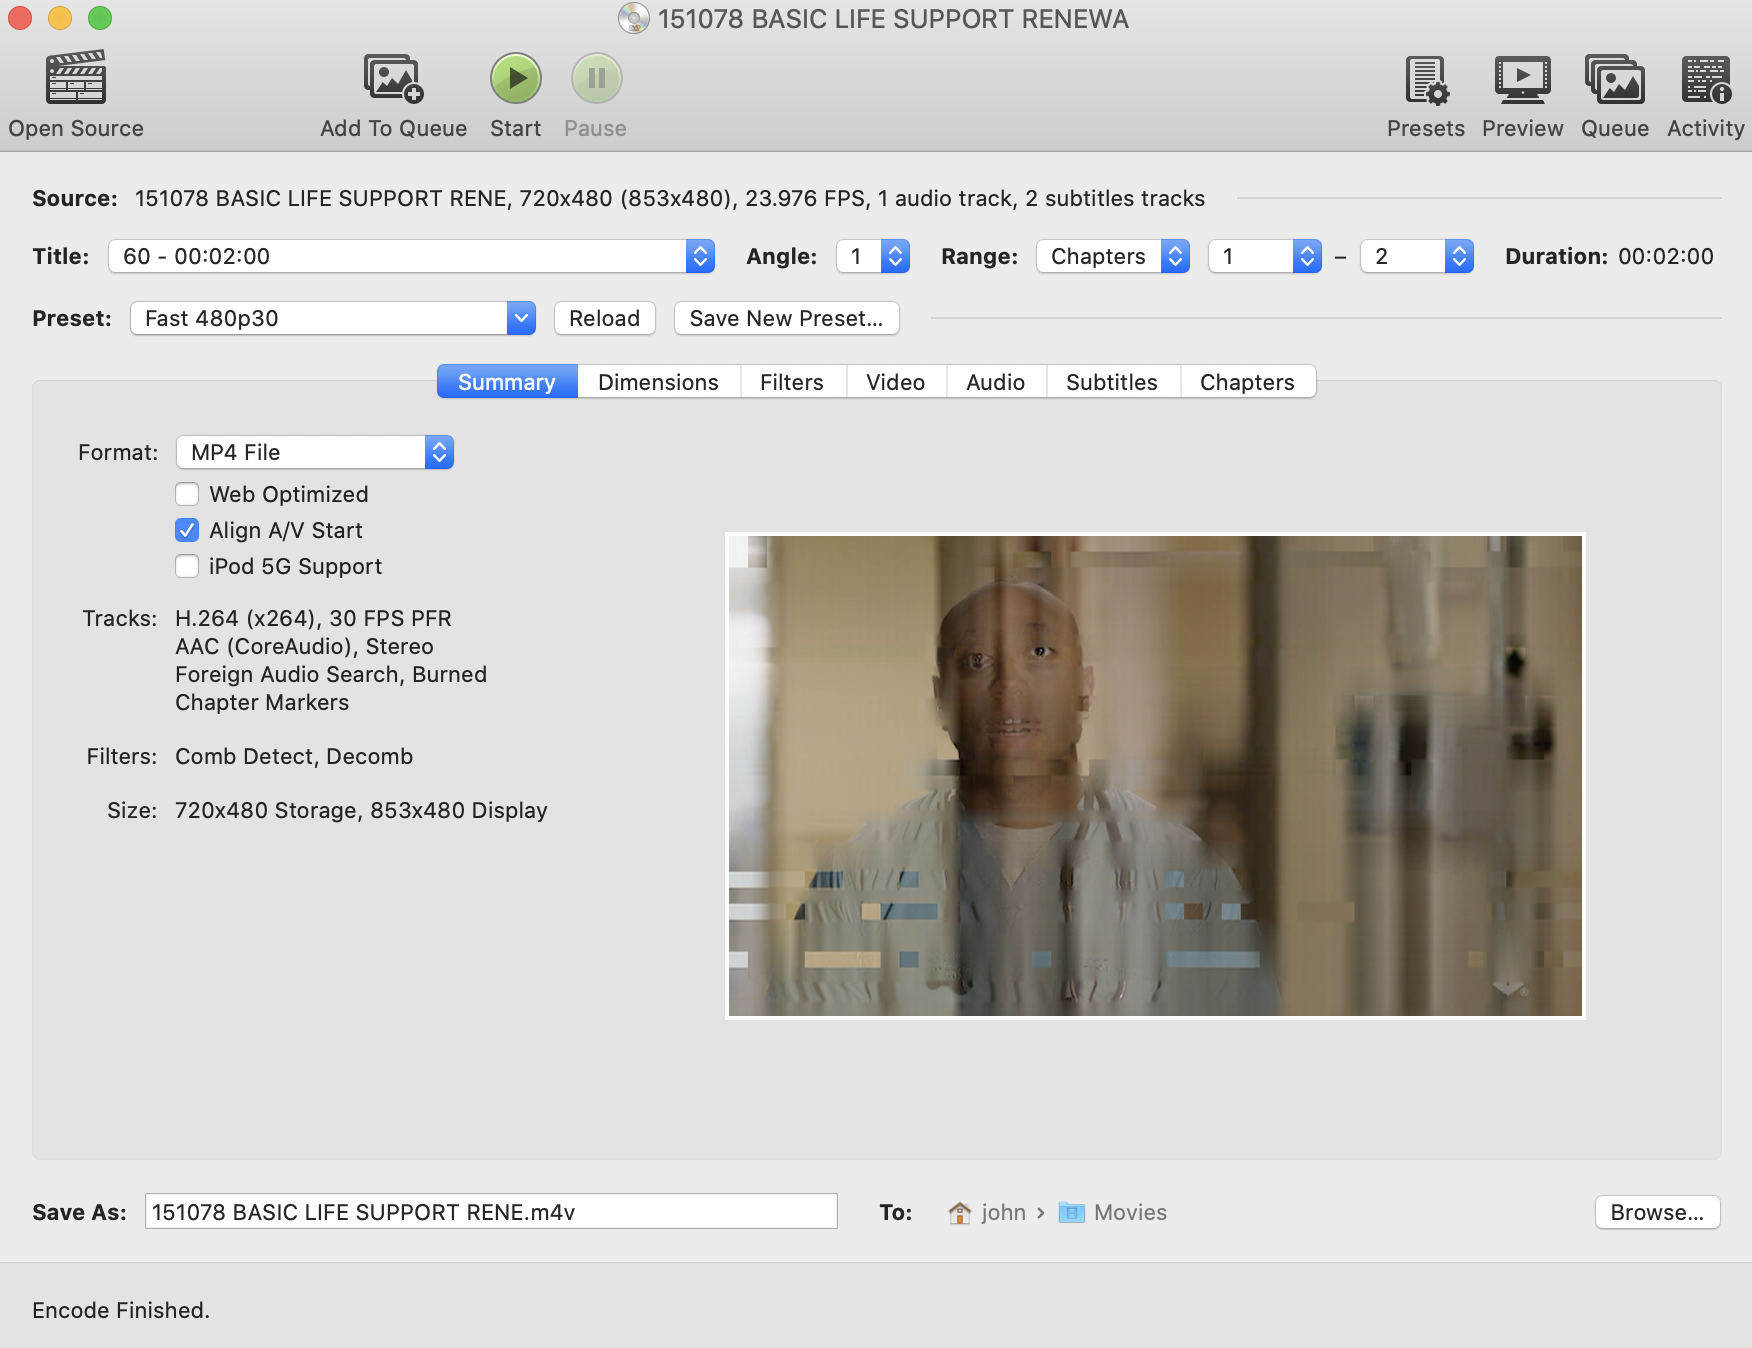
Task: Click the 'Comb Detect, Decomb' filters text
Action: [x=294, y=756]
